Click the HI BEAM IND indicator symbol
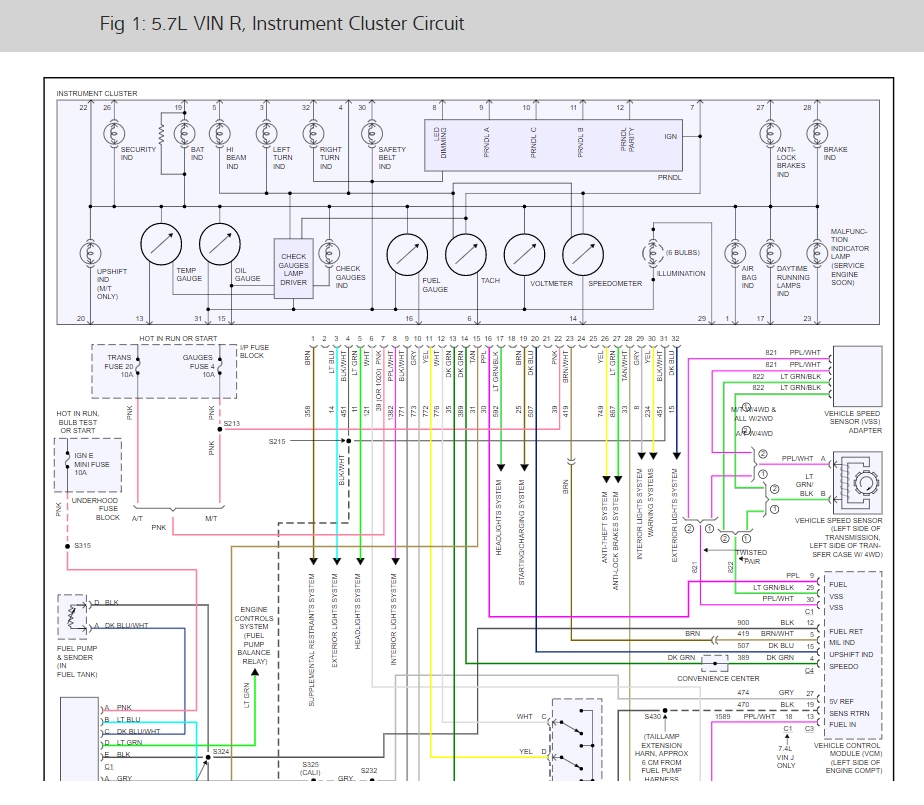The width and height of the screenshot is (924, 805). point(218,135)
